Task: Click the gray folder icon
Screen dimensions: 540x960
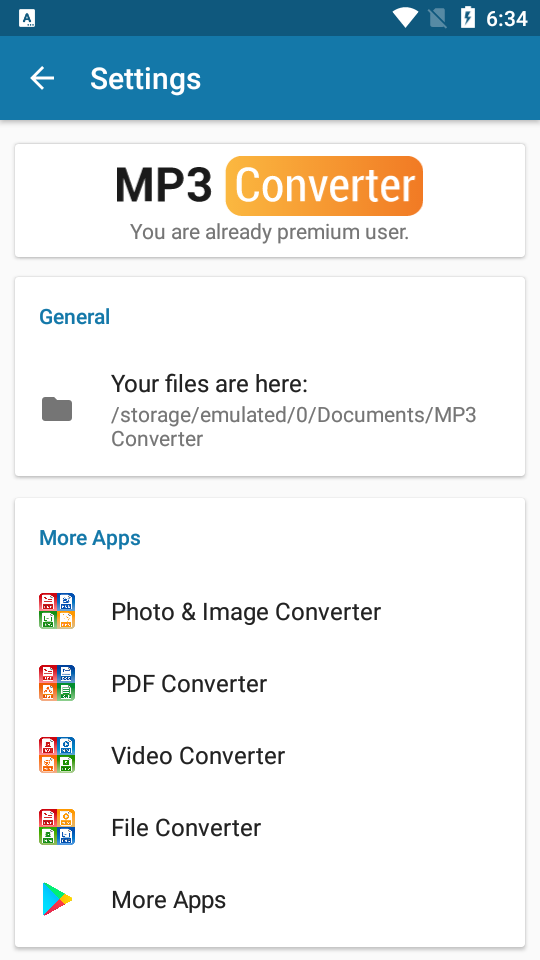Action: click(x=57, y=410)
